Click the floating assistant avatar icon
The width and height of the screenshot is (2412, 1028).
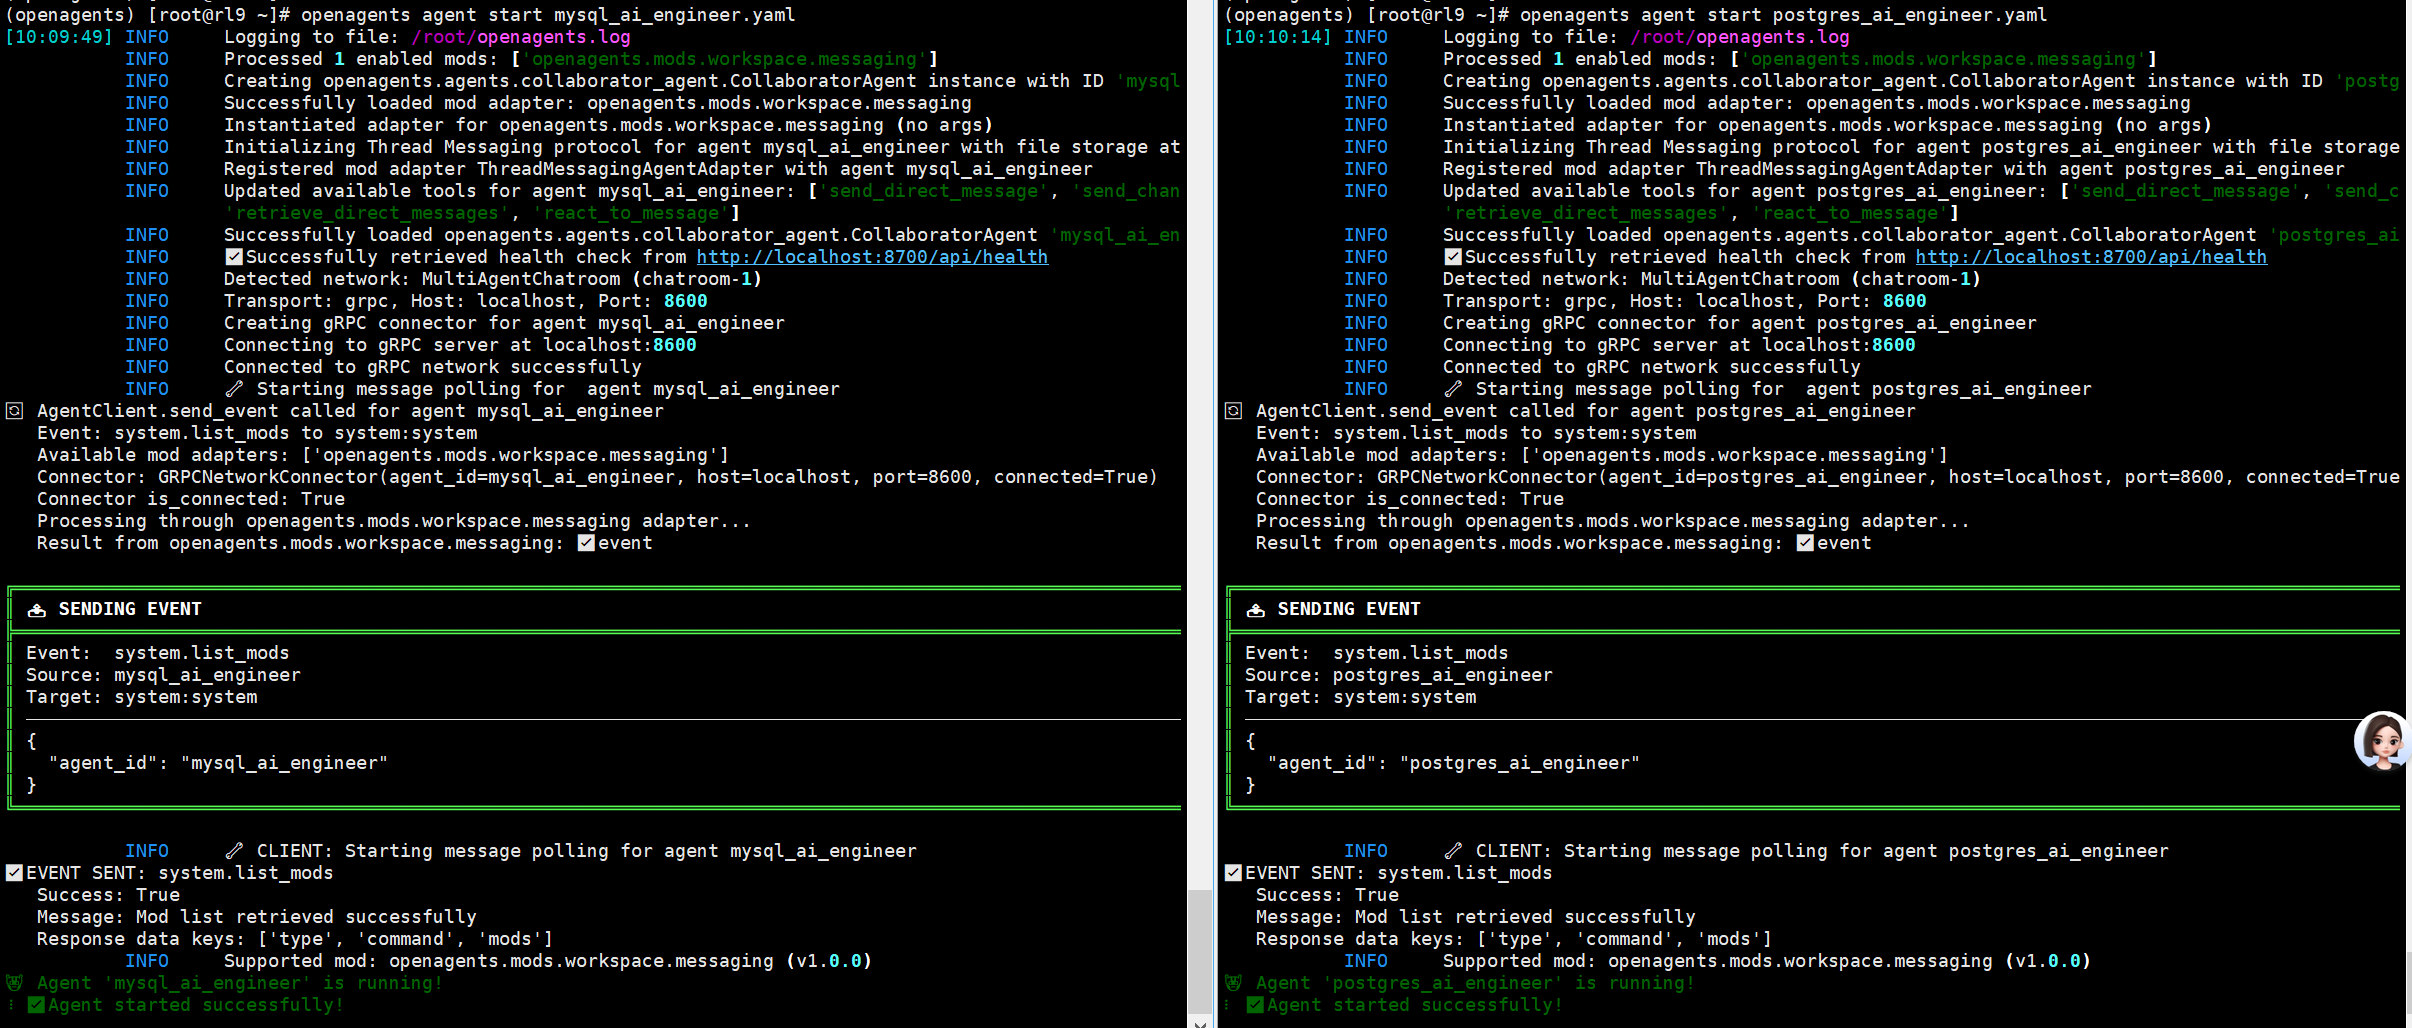pyautogui.click(x=2383, y=741)
